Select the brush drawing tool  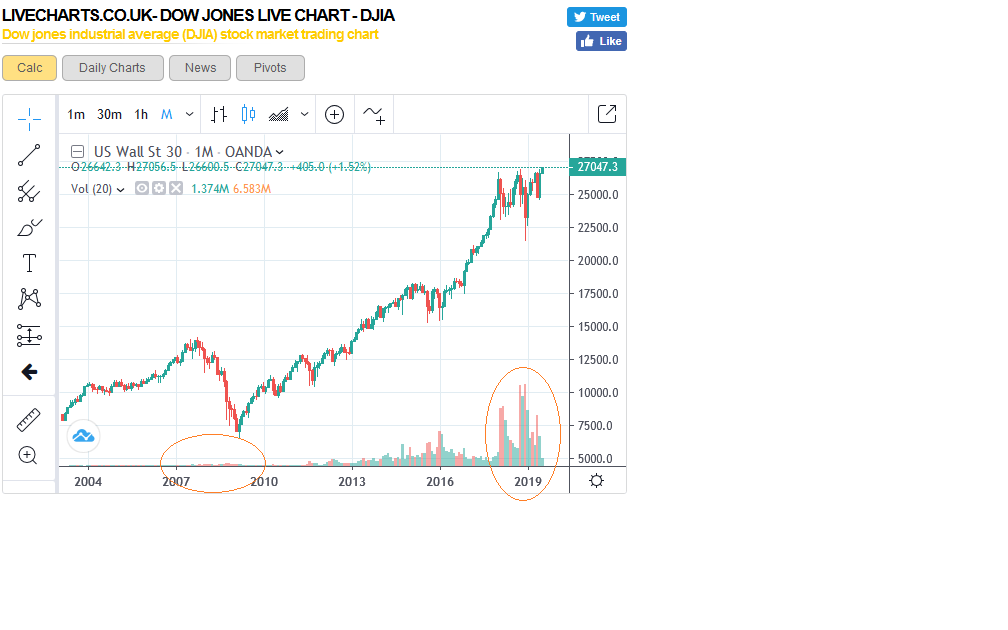pyautogui.click(x=29, y=228)
